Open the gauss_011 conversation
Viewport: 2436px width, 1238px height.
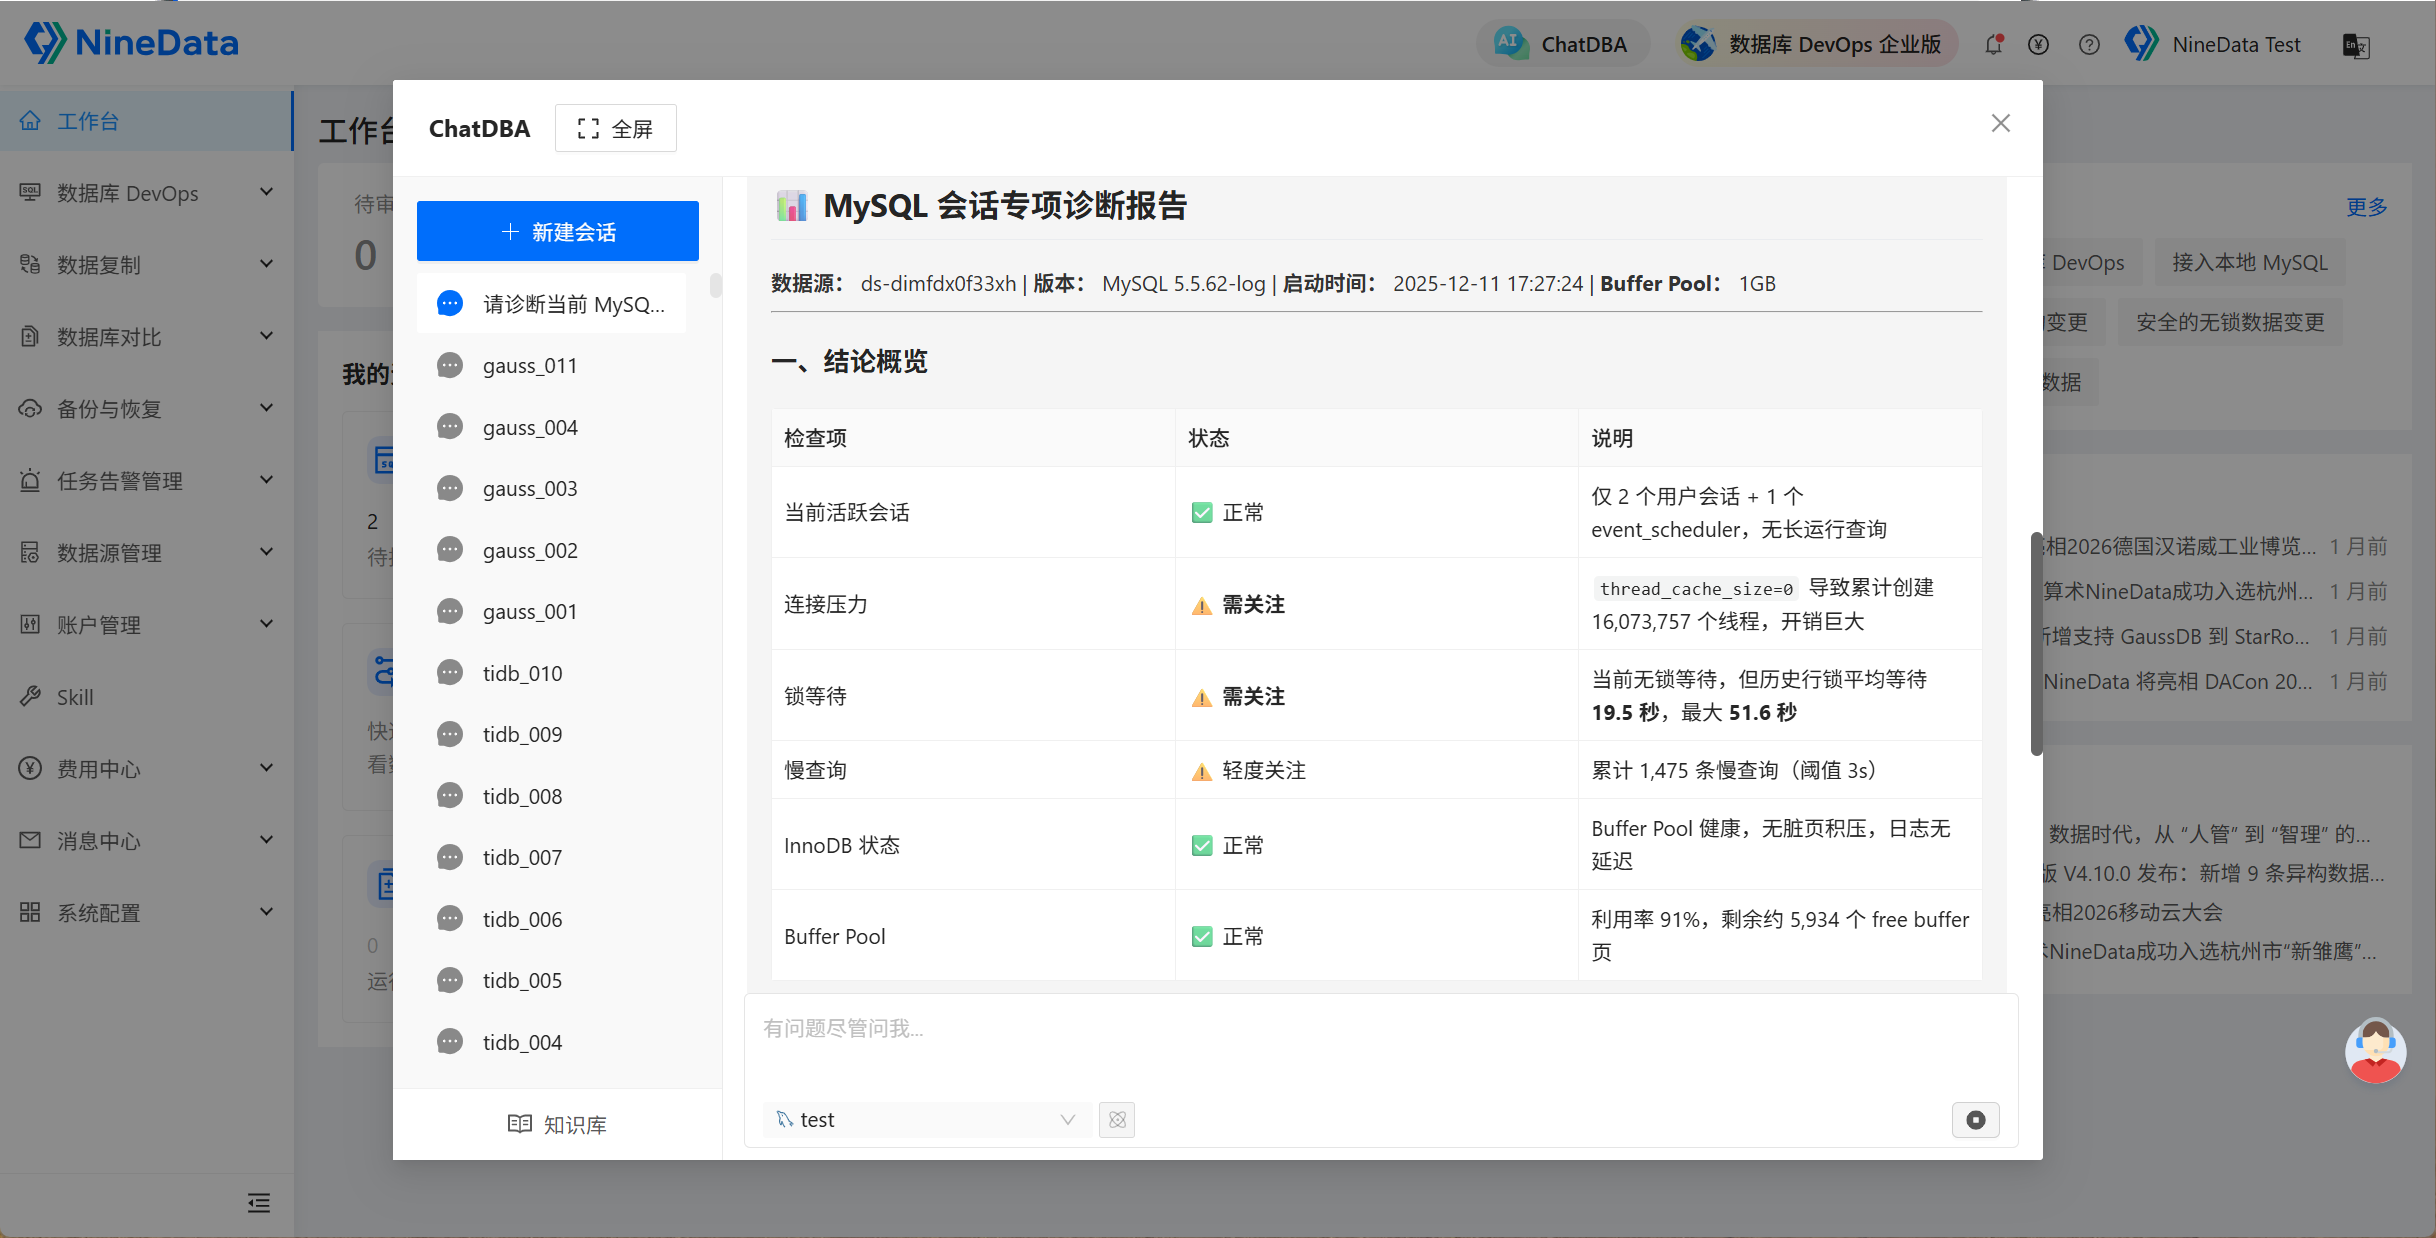point(552,366)
